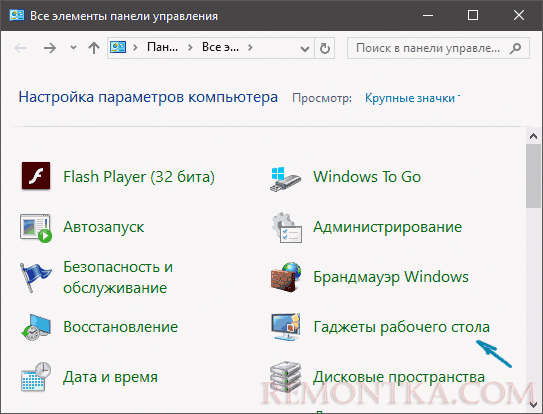Focus the Поиск в панели управления field

click(438, 48)
